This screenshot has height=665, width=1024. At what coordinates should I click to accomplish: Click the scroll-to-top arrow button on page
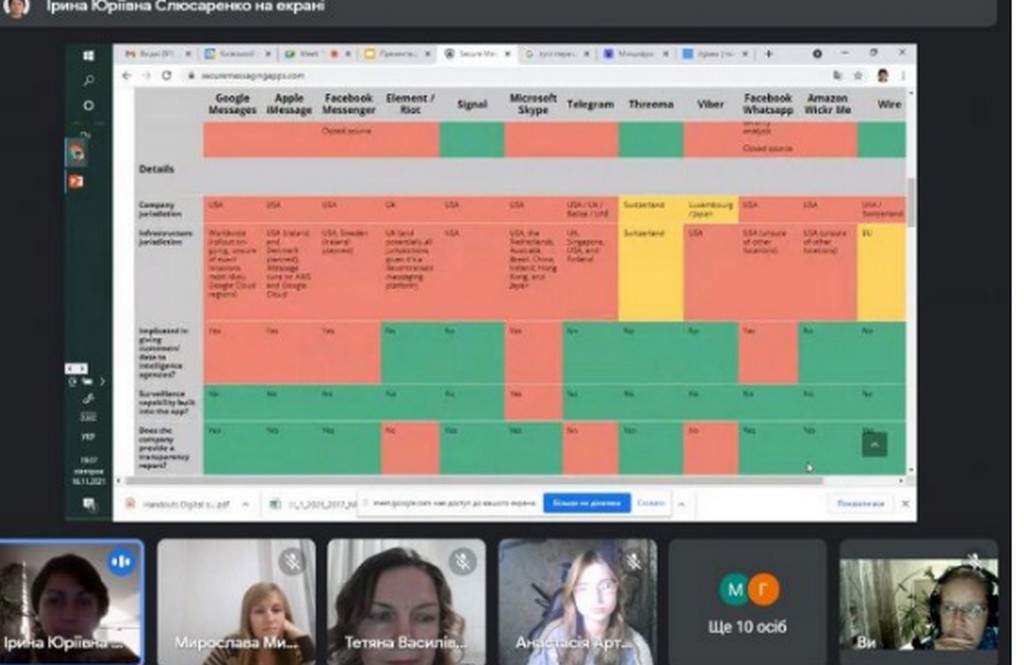pyautogui.click(x=874, y=443)
